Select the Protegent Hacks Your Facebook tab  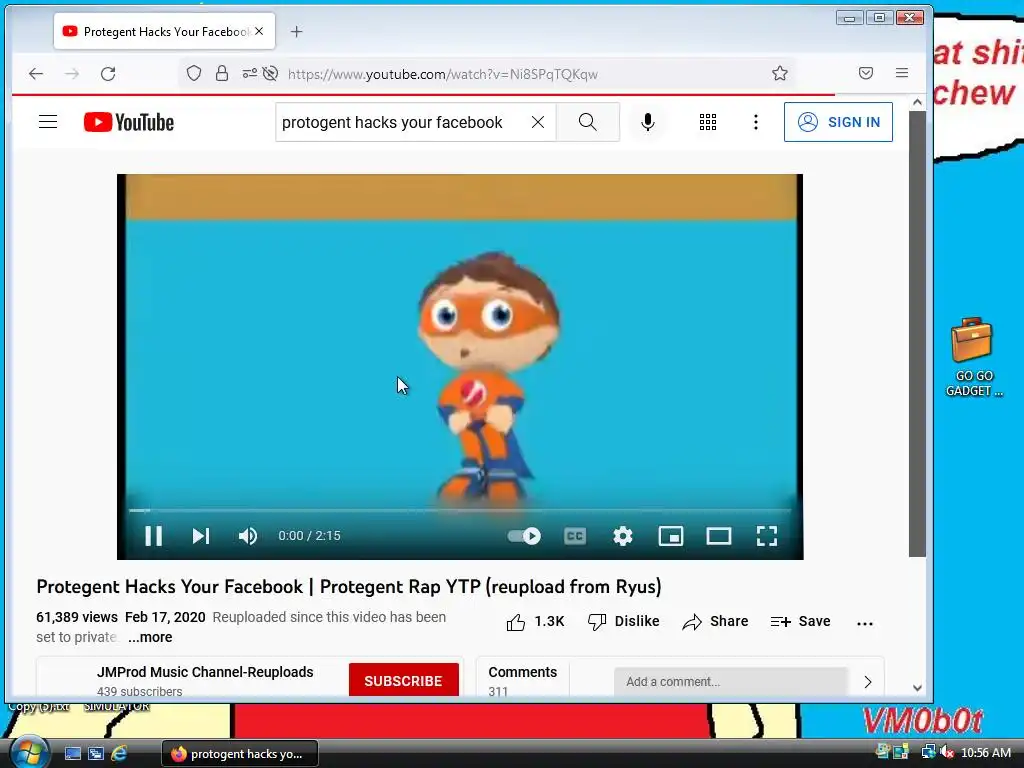(165, 31)
